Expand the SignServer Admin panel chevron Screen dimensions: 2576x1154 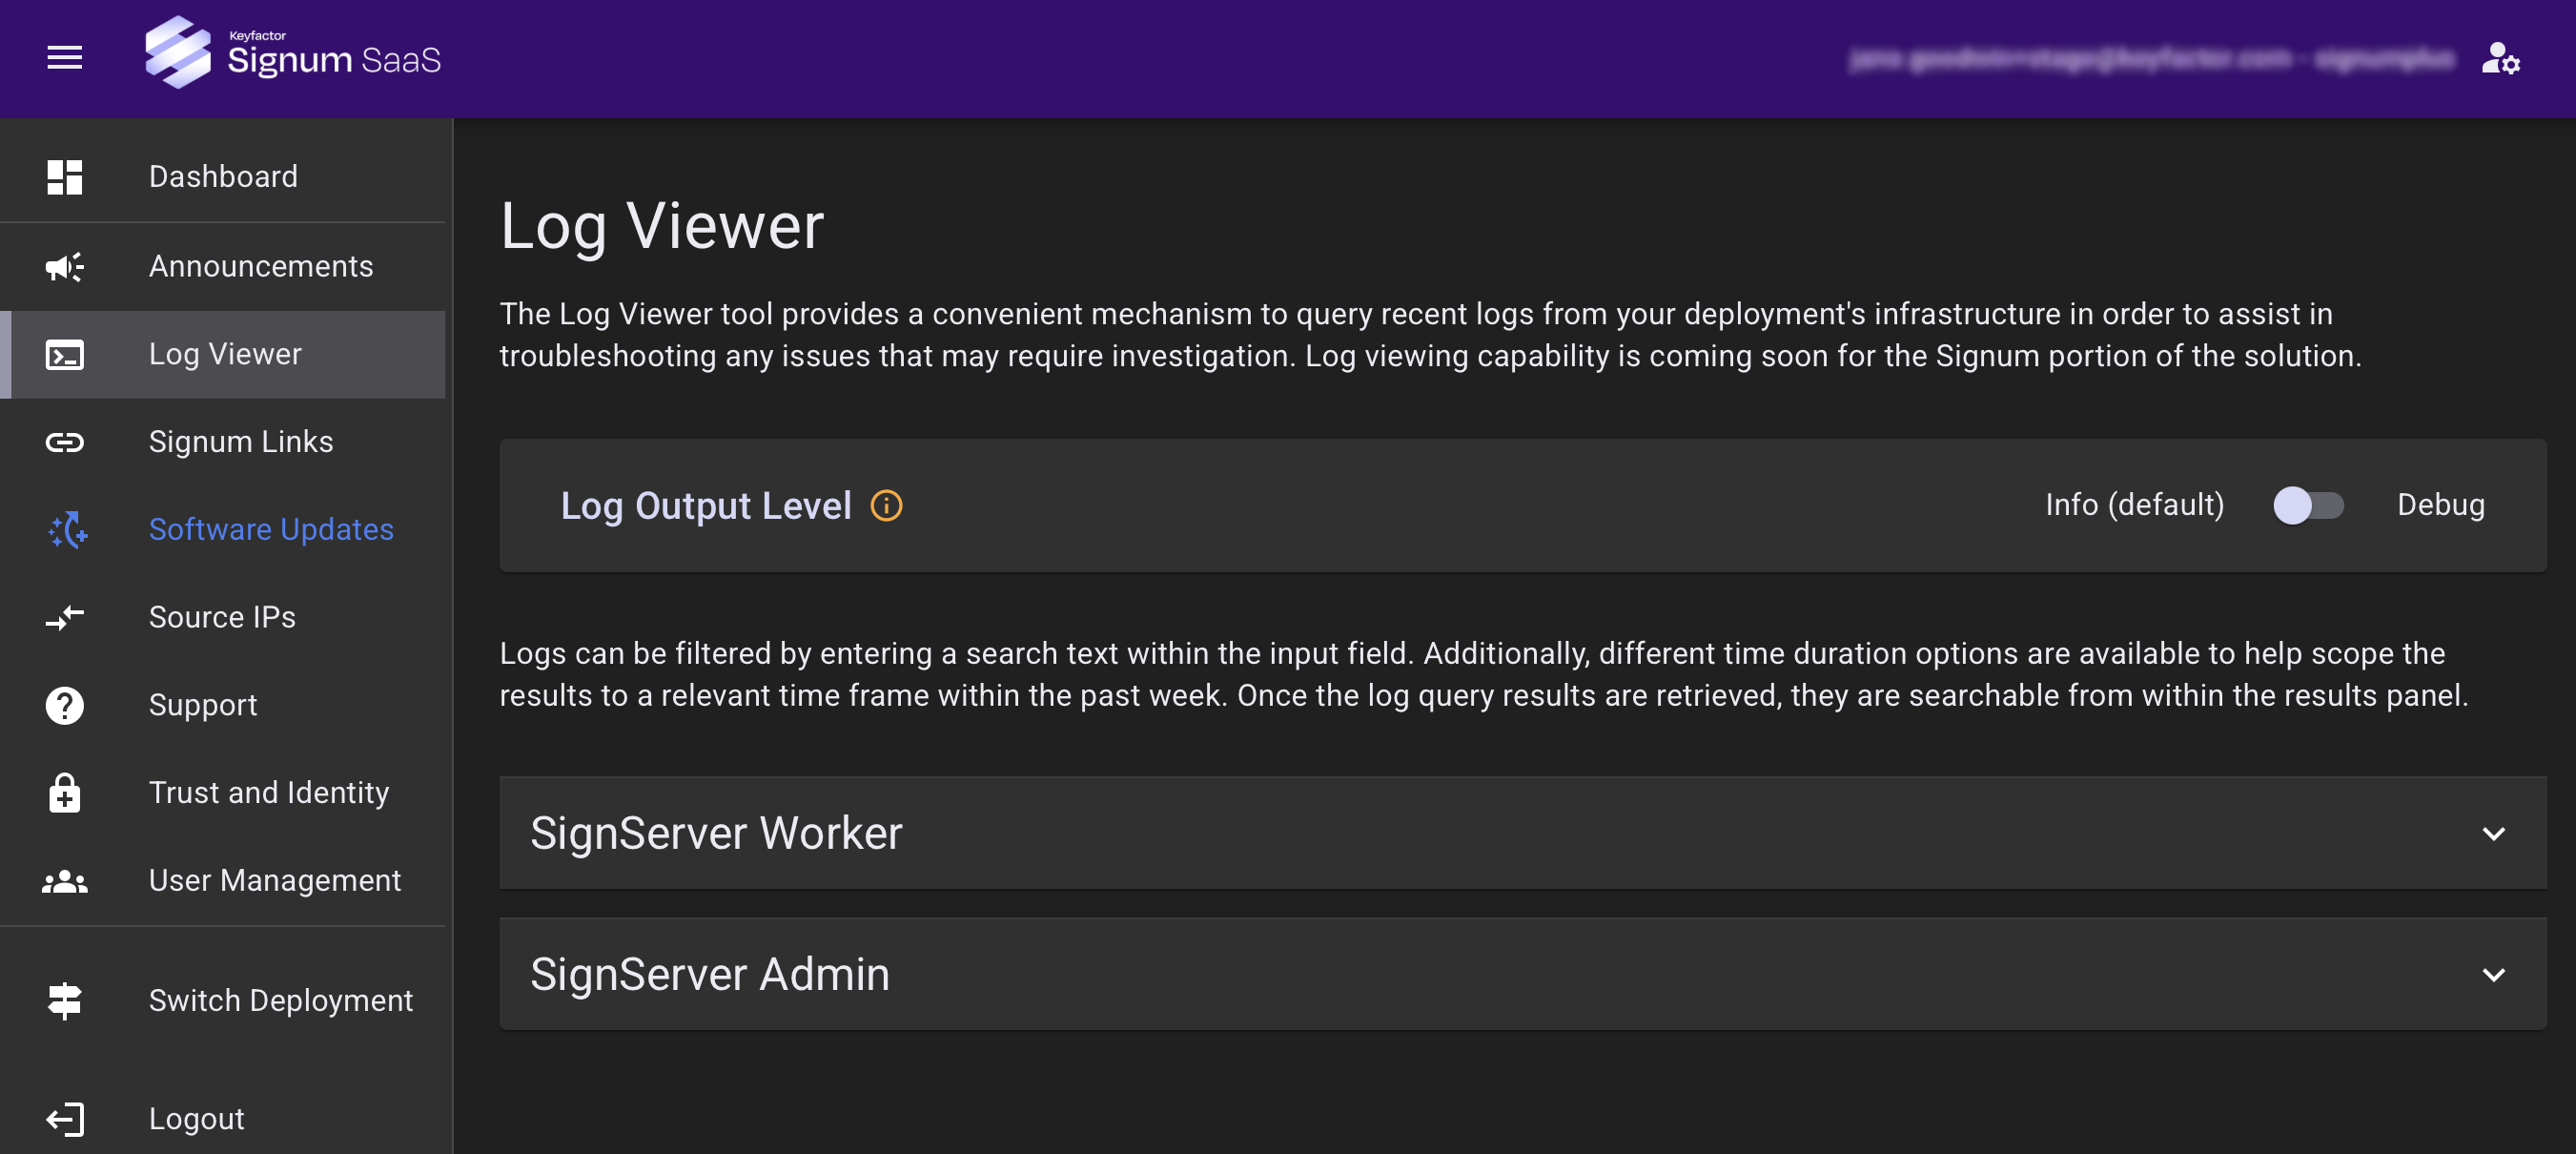point(2493,975)
